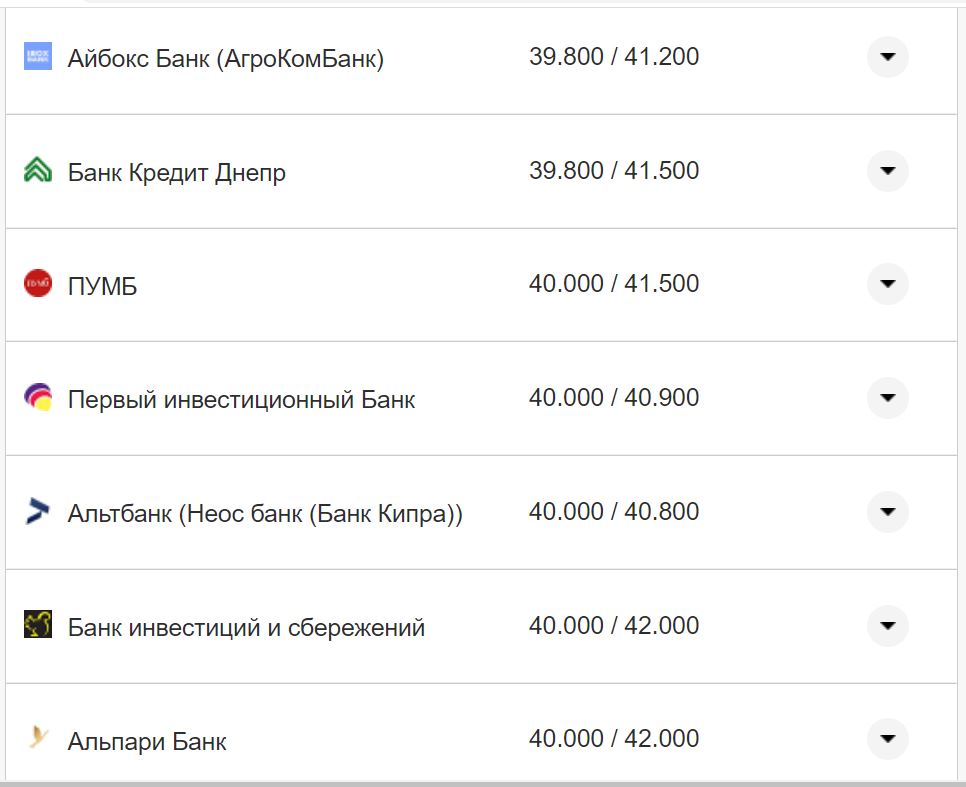Click the Альтбанк blue arrow logo
The height and width of the screenshot is (787, 966).
click(x=37, y=512)
